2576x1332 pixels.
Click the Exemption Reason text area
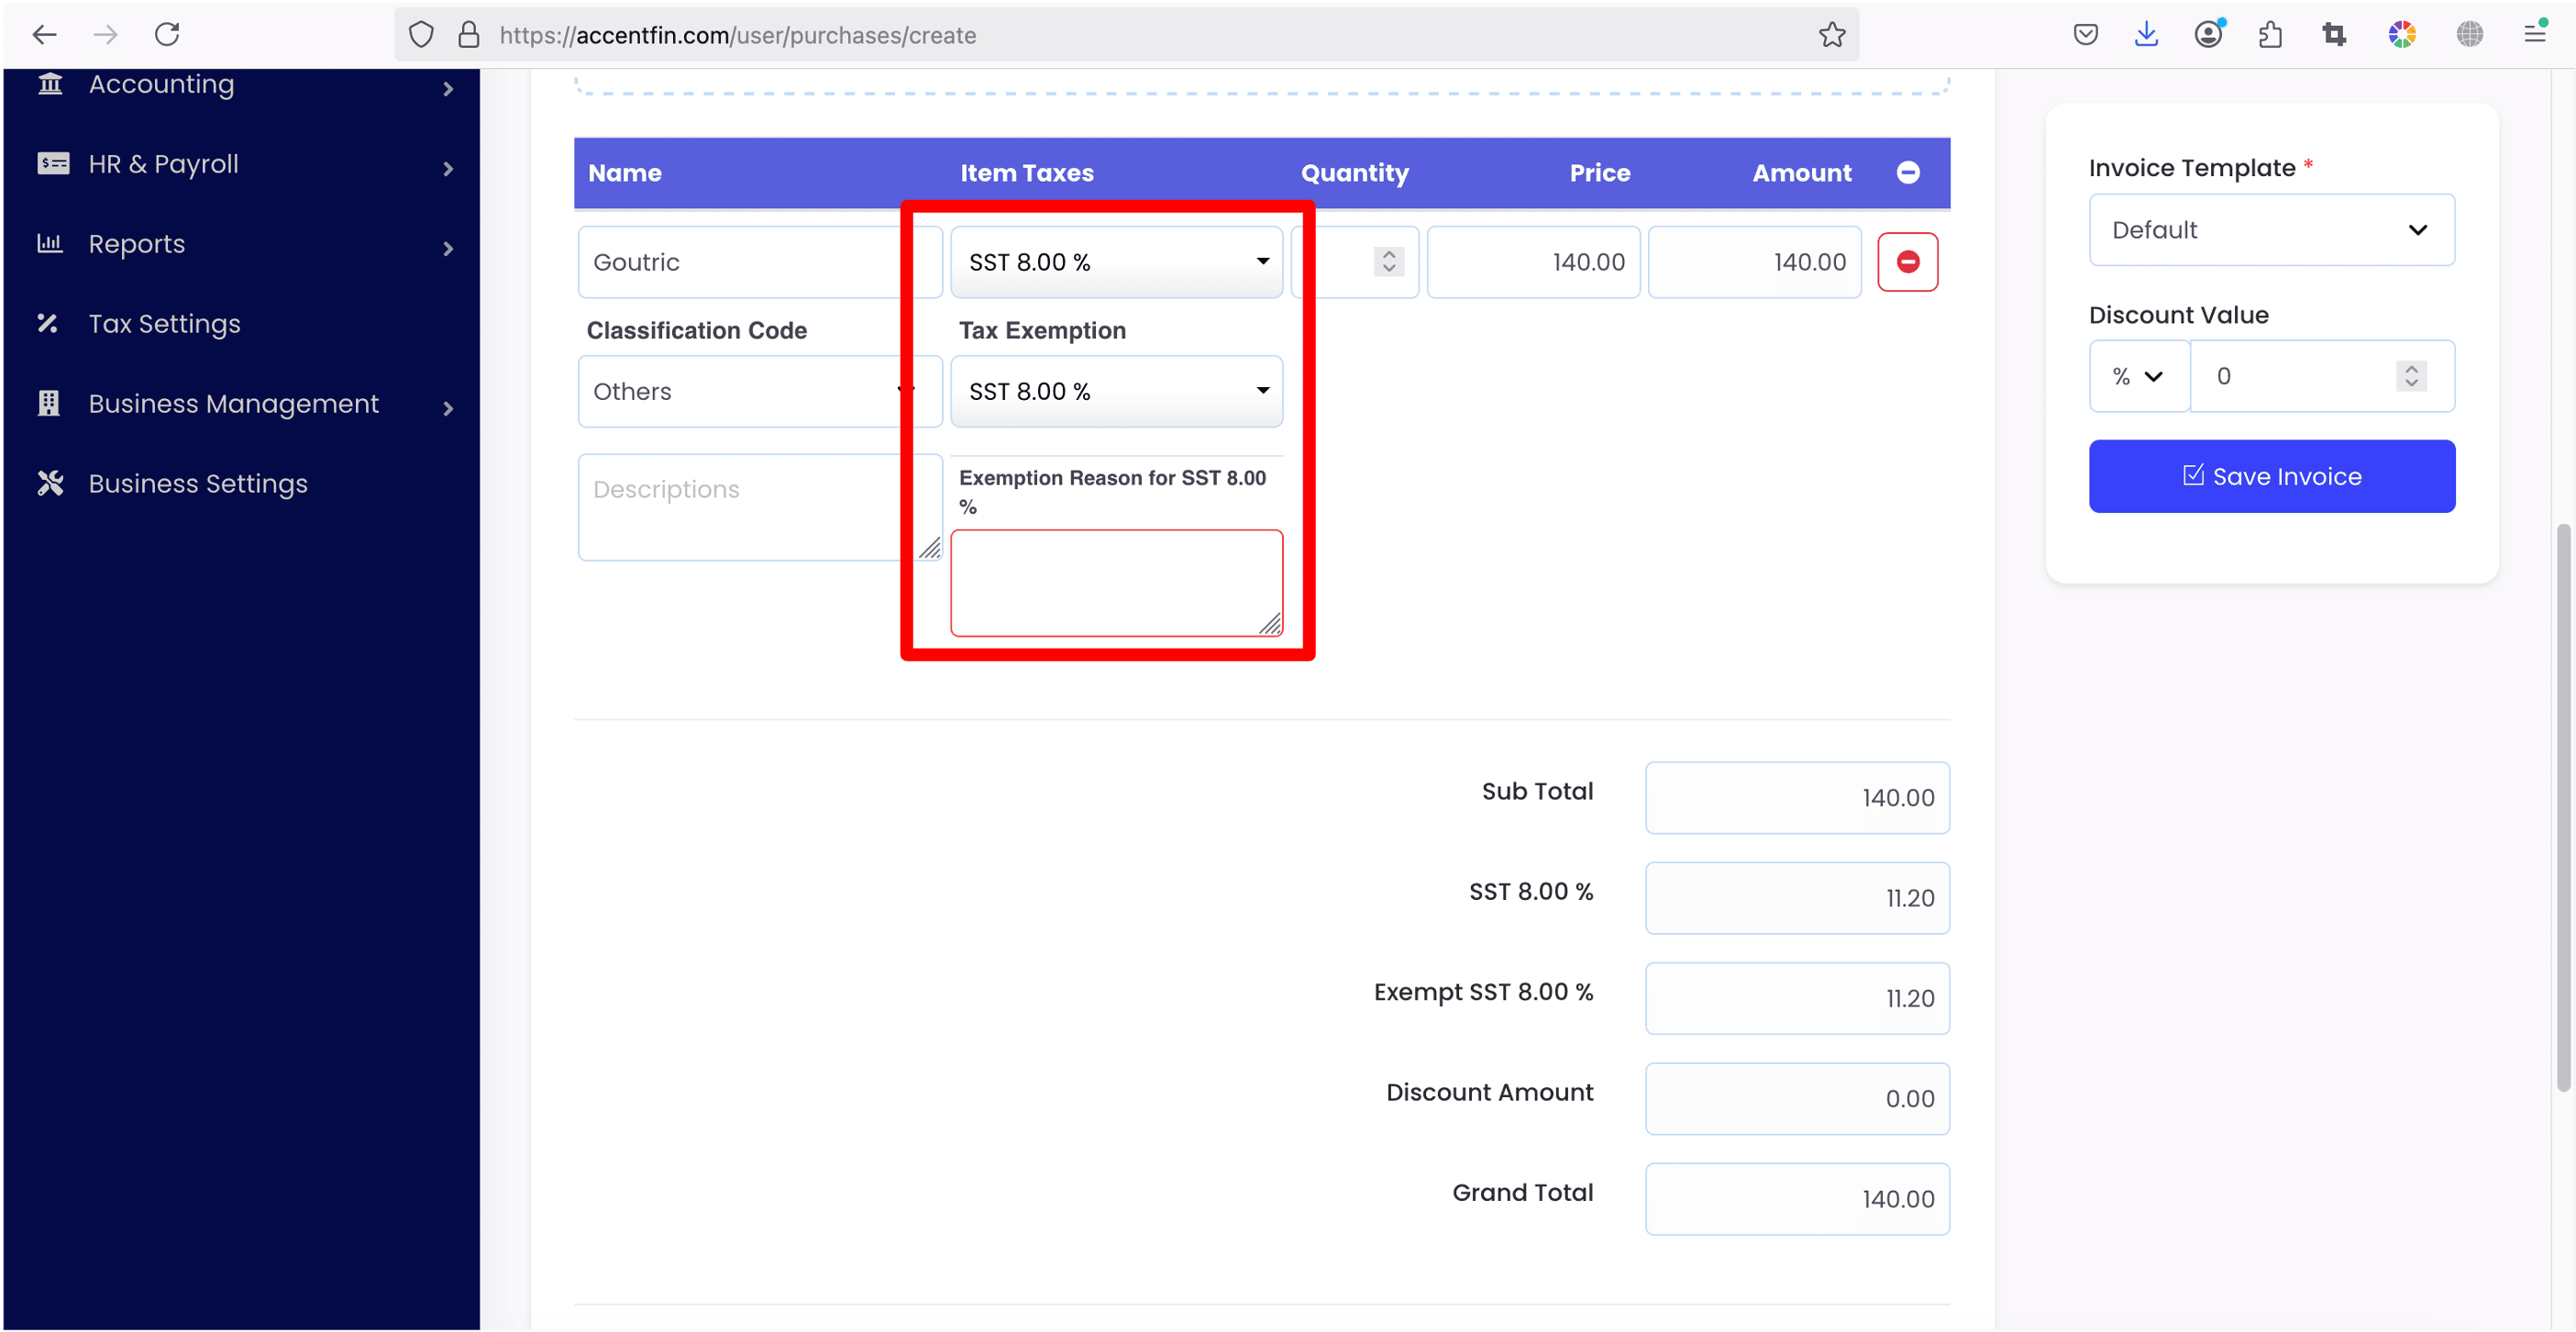click(x=1115, y=582)
